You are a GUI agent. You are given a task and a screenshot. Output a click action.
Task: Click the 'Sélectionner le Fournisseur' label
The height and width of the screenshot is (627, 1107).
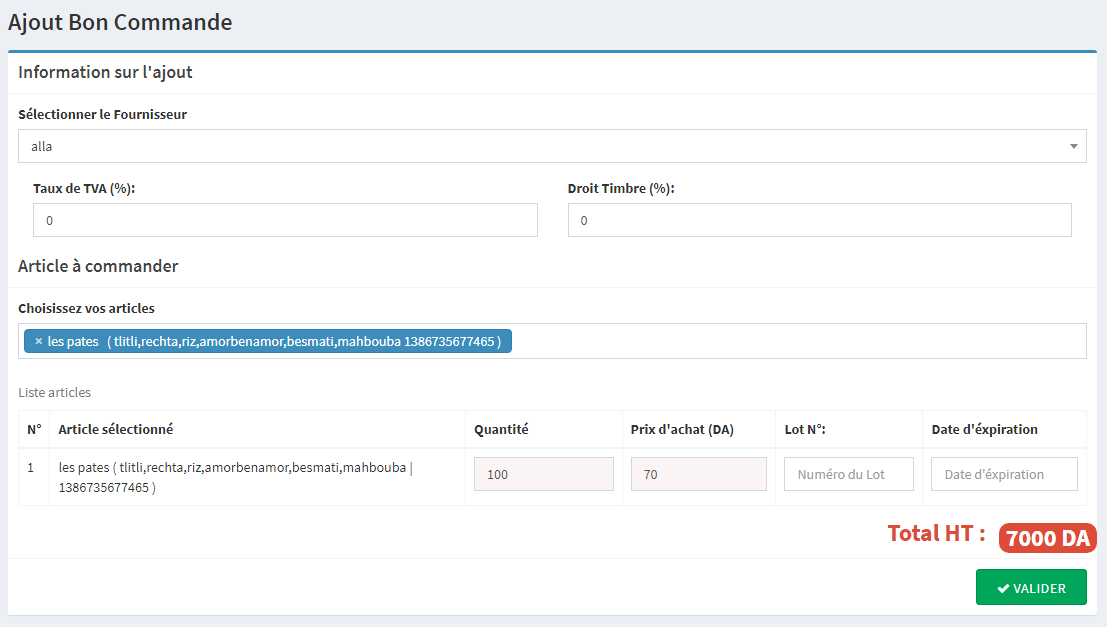pos(102,114)
